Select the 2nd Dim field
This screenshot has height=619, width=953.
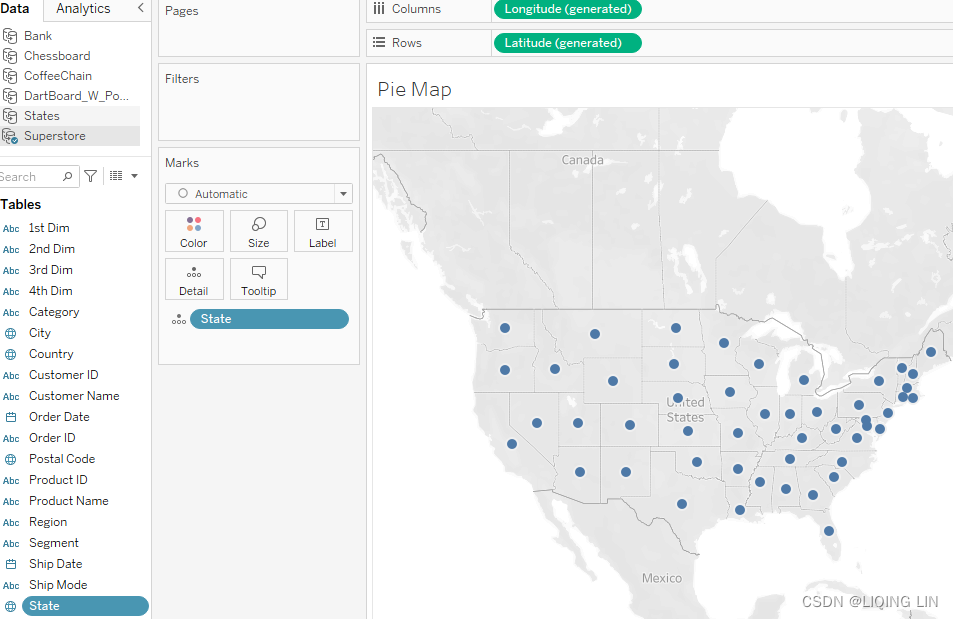click(52, 249)
